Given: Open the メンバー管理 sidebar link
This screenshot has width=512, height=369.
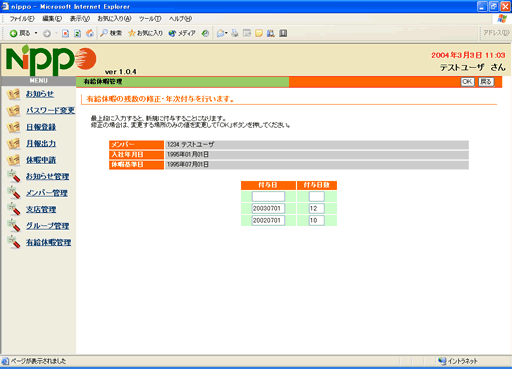Looking at the screenshot, I should click(x=47, y=193).
